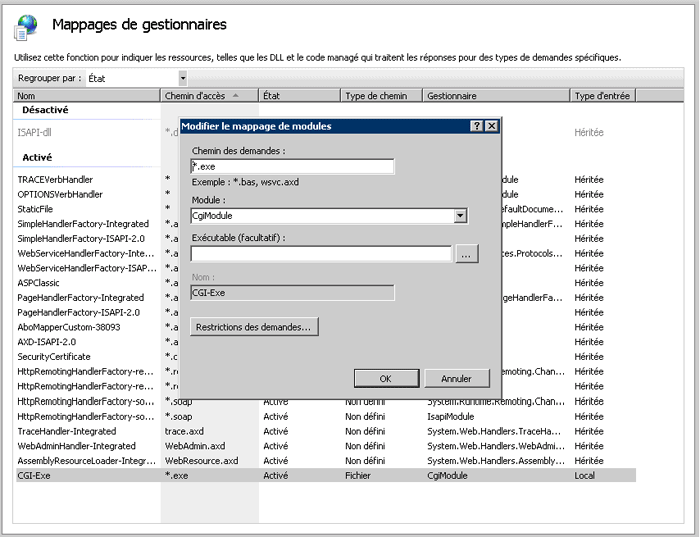
Task: Sort by Type de chemin column header
Action: (x=382, y=96)
